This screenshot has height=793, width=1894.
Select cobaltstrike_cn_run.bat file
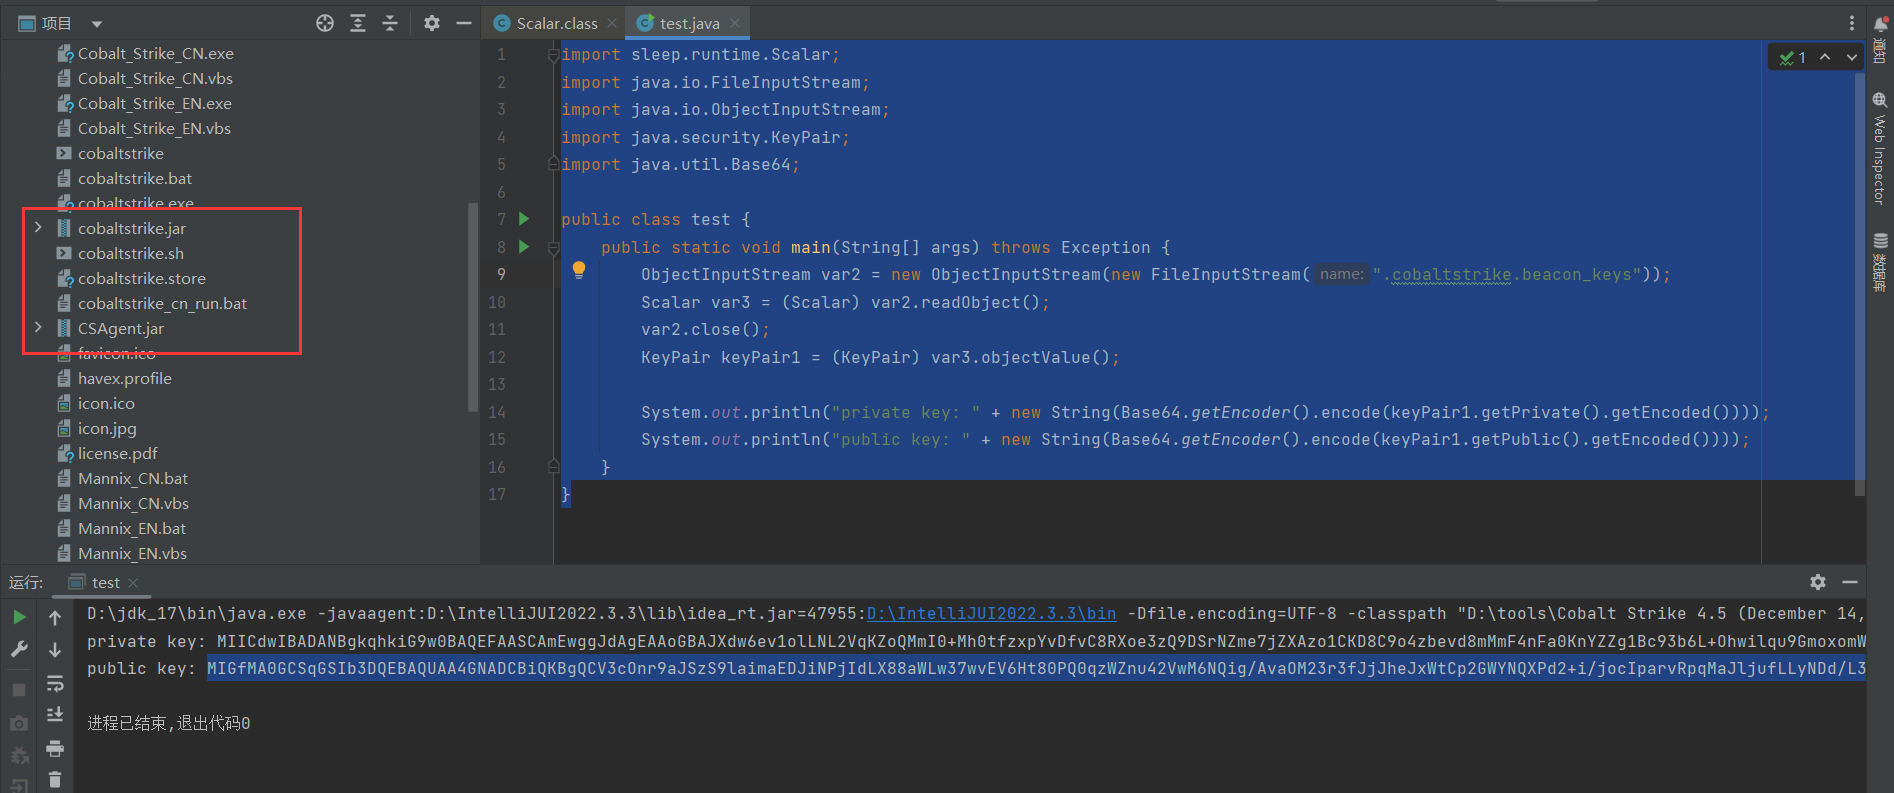(162, 303)
